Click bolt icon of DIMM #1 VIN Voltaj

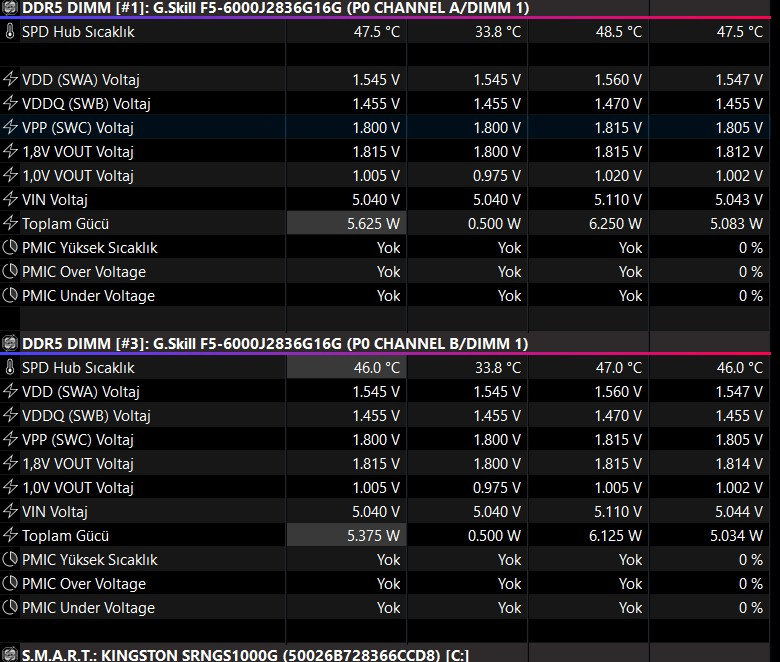[x=10, y=199]
